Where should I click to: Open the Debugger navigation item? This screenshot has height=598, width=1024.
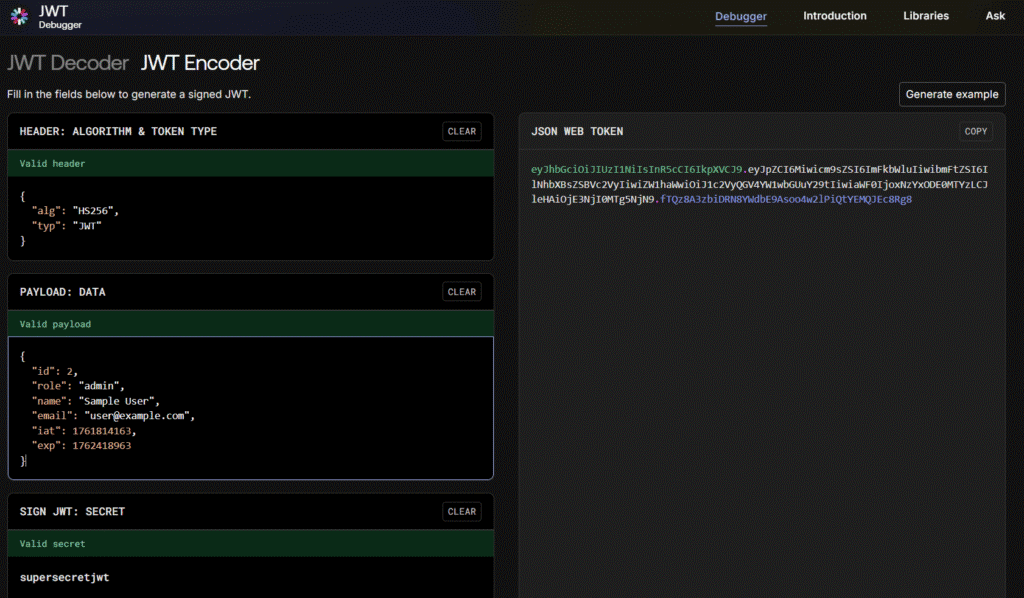click(x=741, y=16)
